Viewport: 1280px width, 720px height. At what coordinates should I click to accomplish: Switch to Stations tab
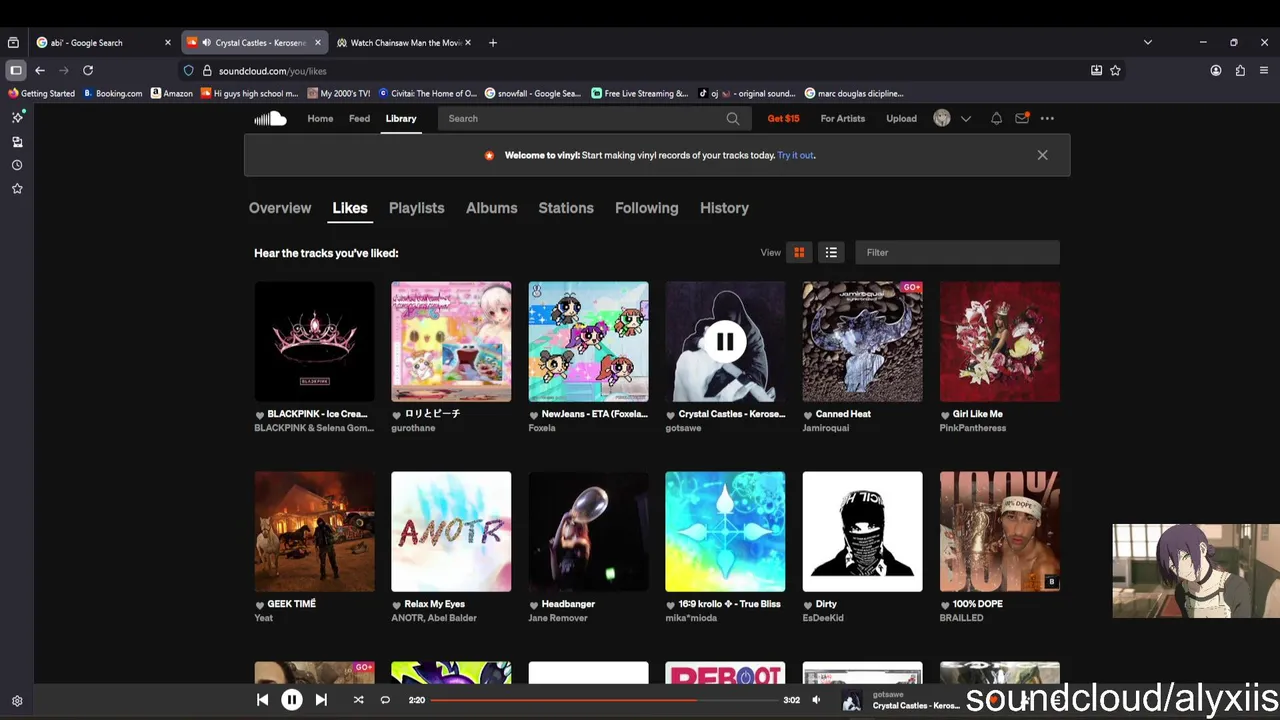[x=566, y=208]
